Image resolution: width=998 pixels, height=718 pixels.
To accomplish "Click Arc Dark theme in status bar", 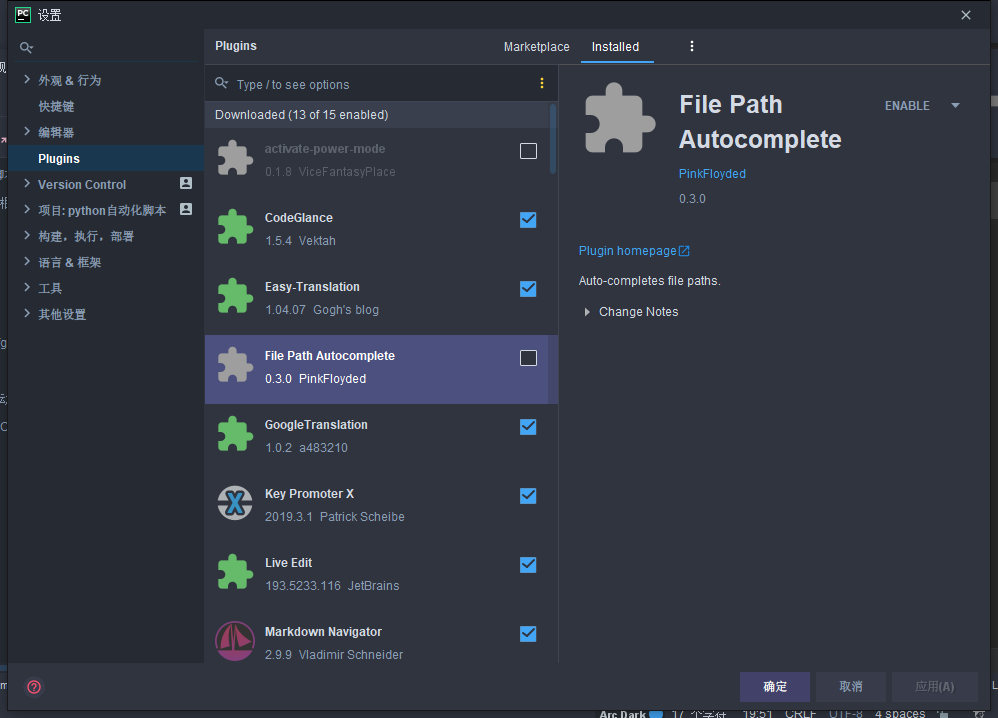I will point(623,714).
